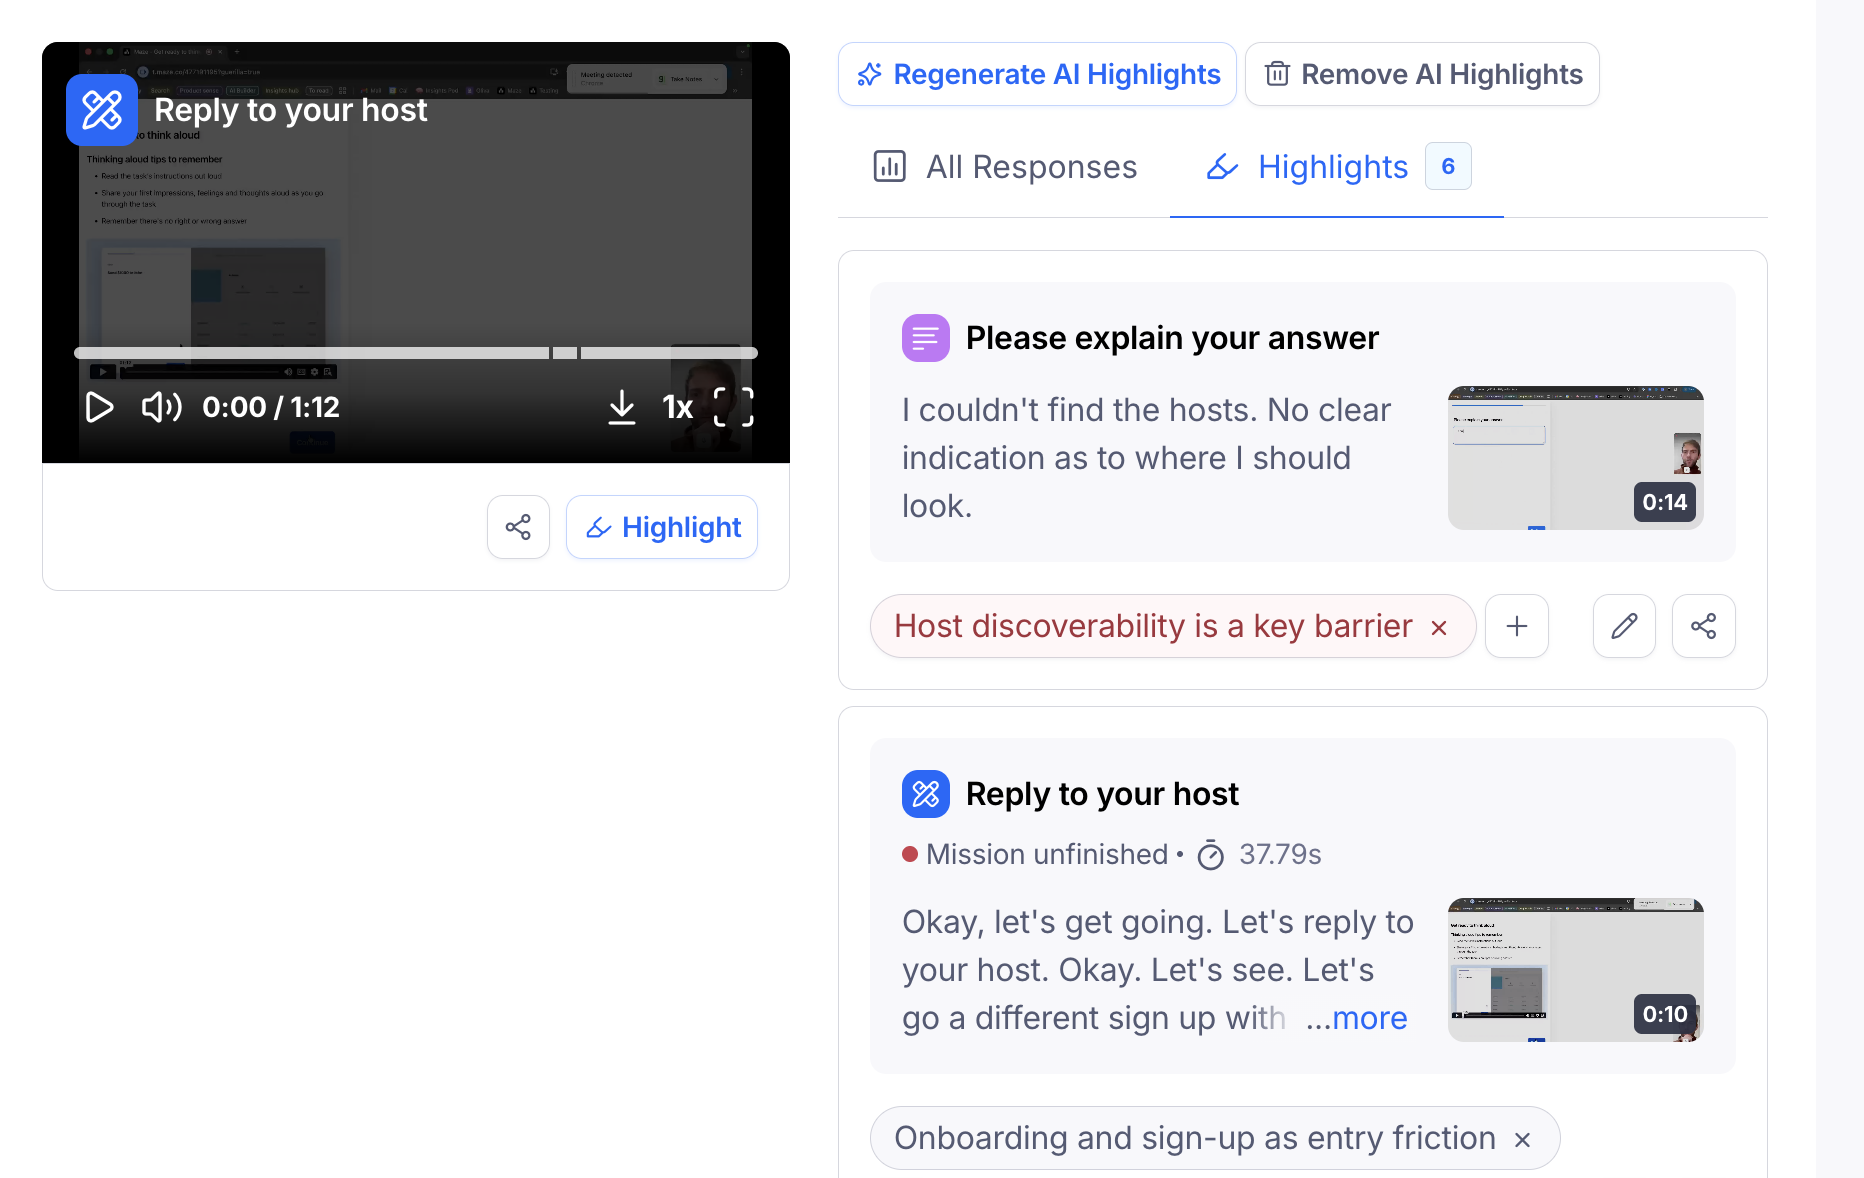
Task: Add a tag with the plus button
Action: click(1517, 626)
